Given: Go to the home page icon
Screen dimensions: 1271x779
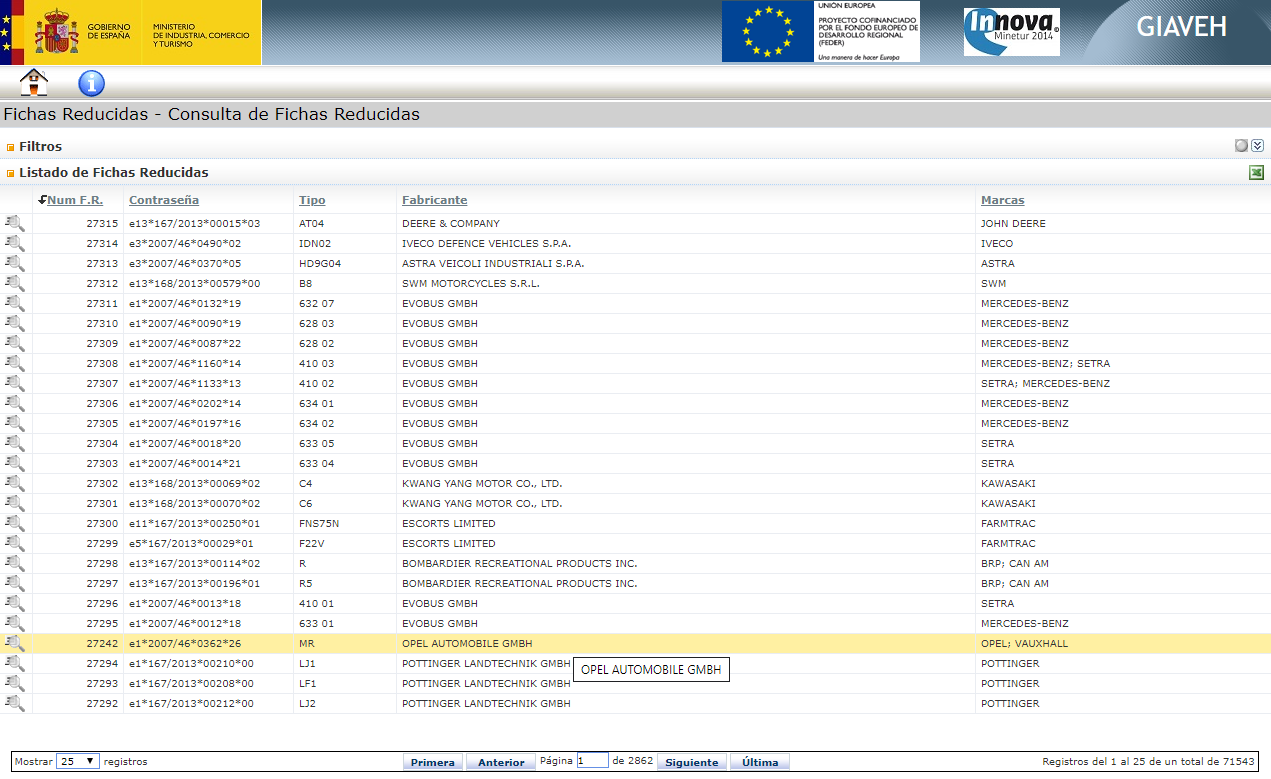Looking at the screenshot, I should point(34,83).
